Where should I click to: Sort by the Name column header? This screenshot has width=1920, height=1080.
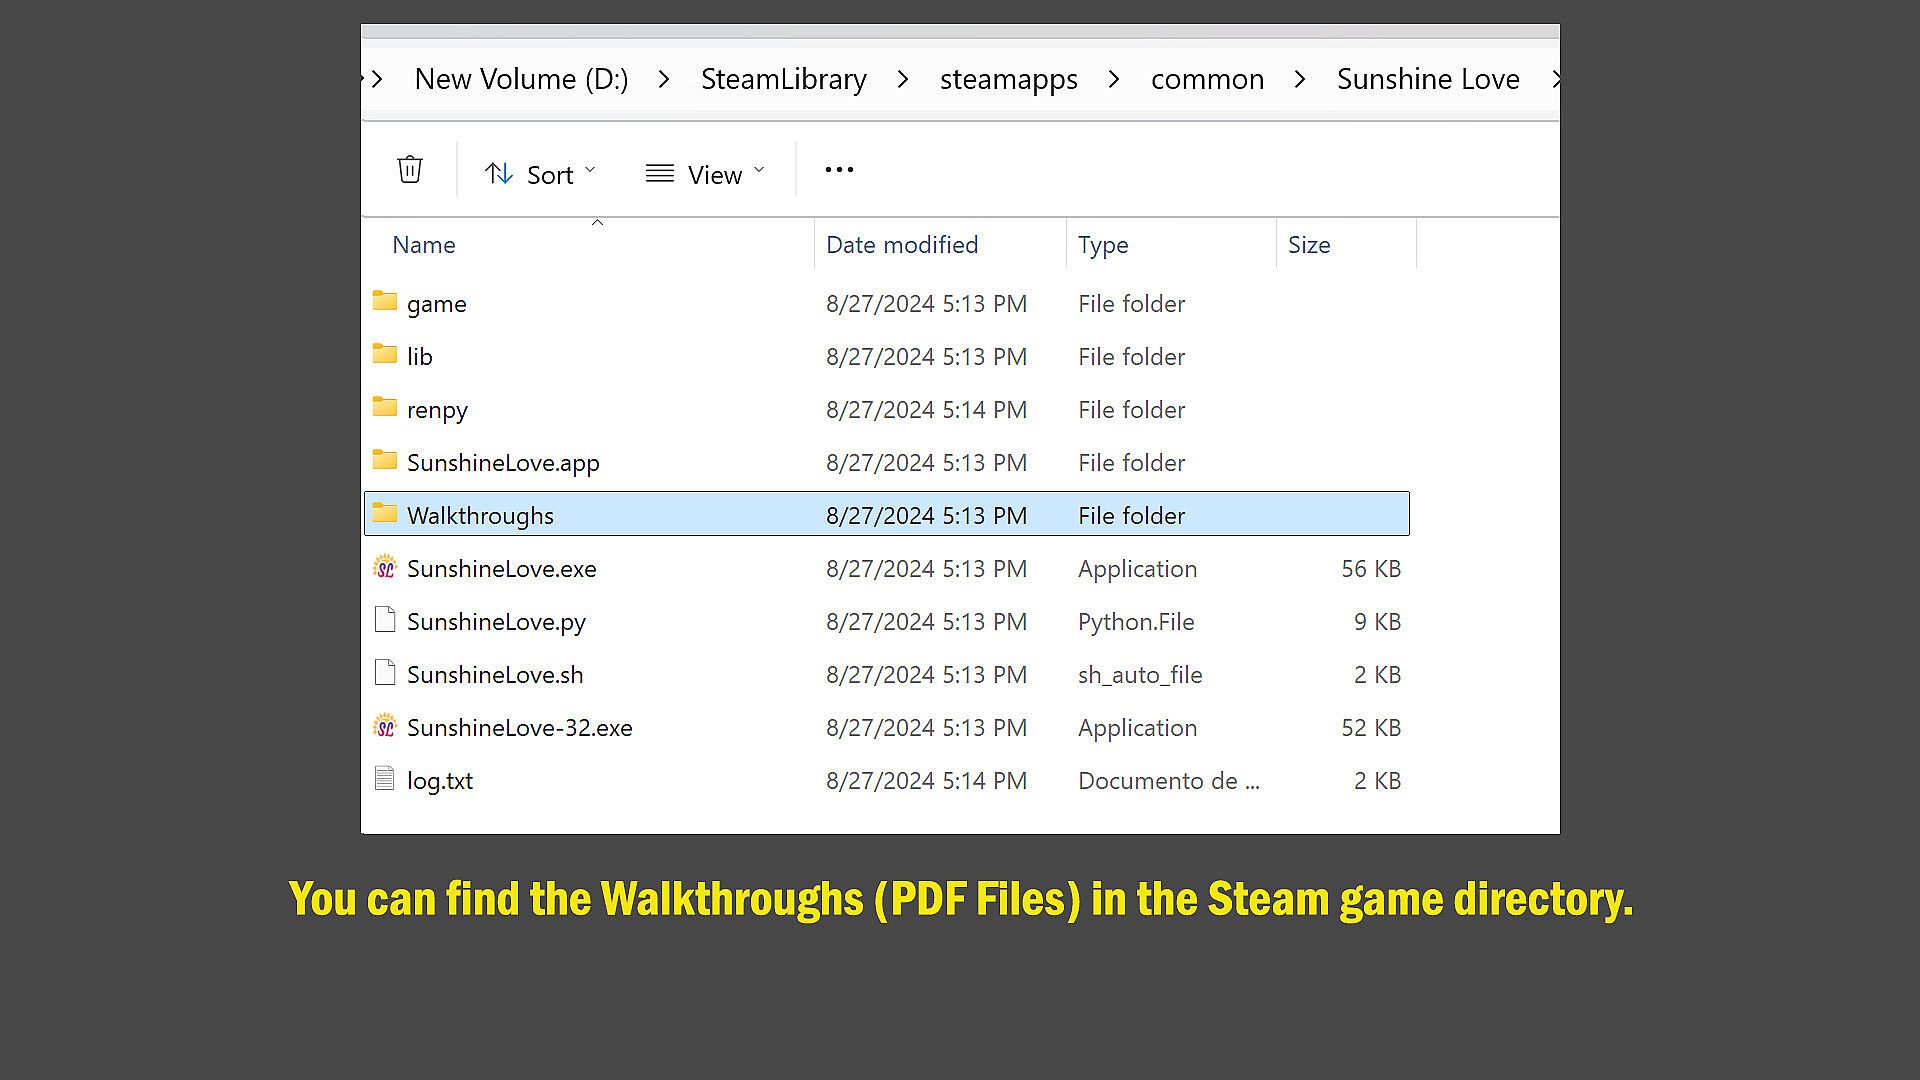pyautogui.click(x=424, y=245)
